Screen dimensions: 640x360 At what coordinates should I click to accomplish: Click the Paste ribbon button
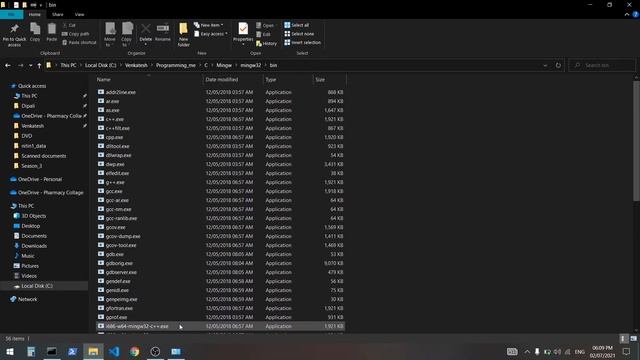pyautogui.click(x=51, y=32)
